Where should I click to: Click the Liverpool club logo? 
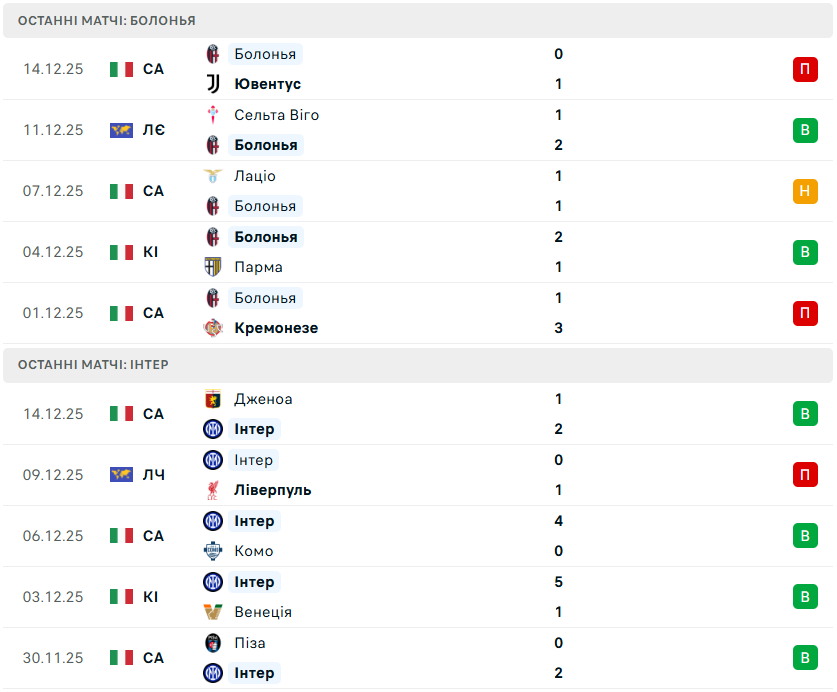pyautogui.click(x=212, y=490)
